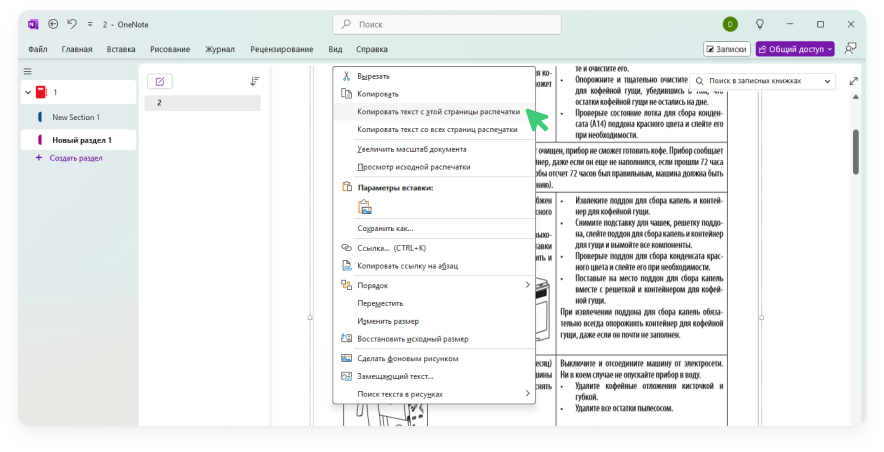Screen dimensions: 884x452
Task: Choose Копировать текст с этой страницы распечатки
Action: (x=434, y=112)
